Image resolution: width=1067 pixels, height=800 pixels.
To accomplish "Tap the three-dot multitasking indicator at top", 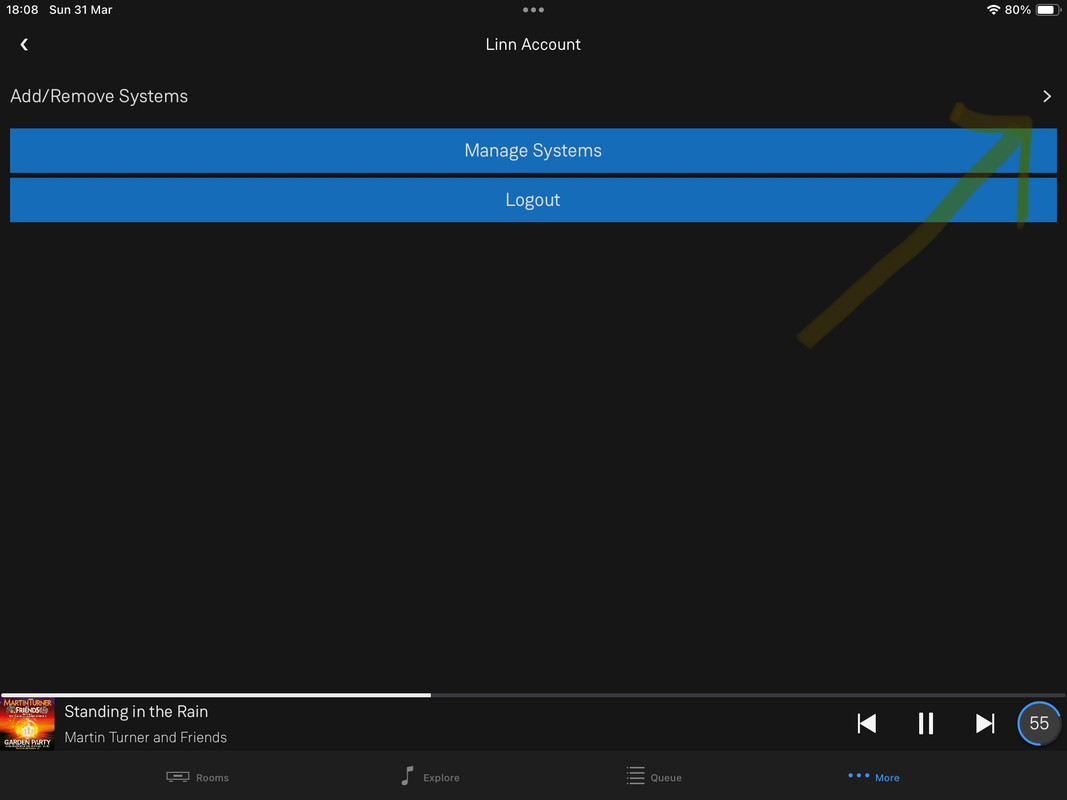I will click(x=533, y=10).
